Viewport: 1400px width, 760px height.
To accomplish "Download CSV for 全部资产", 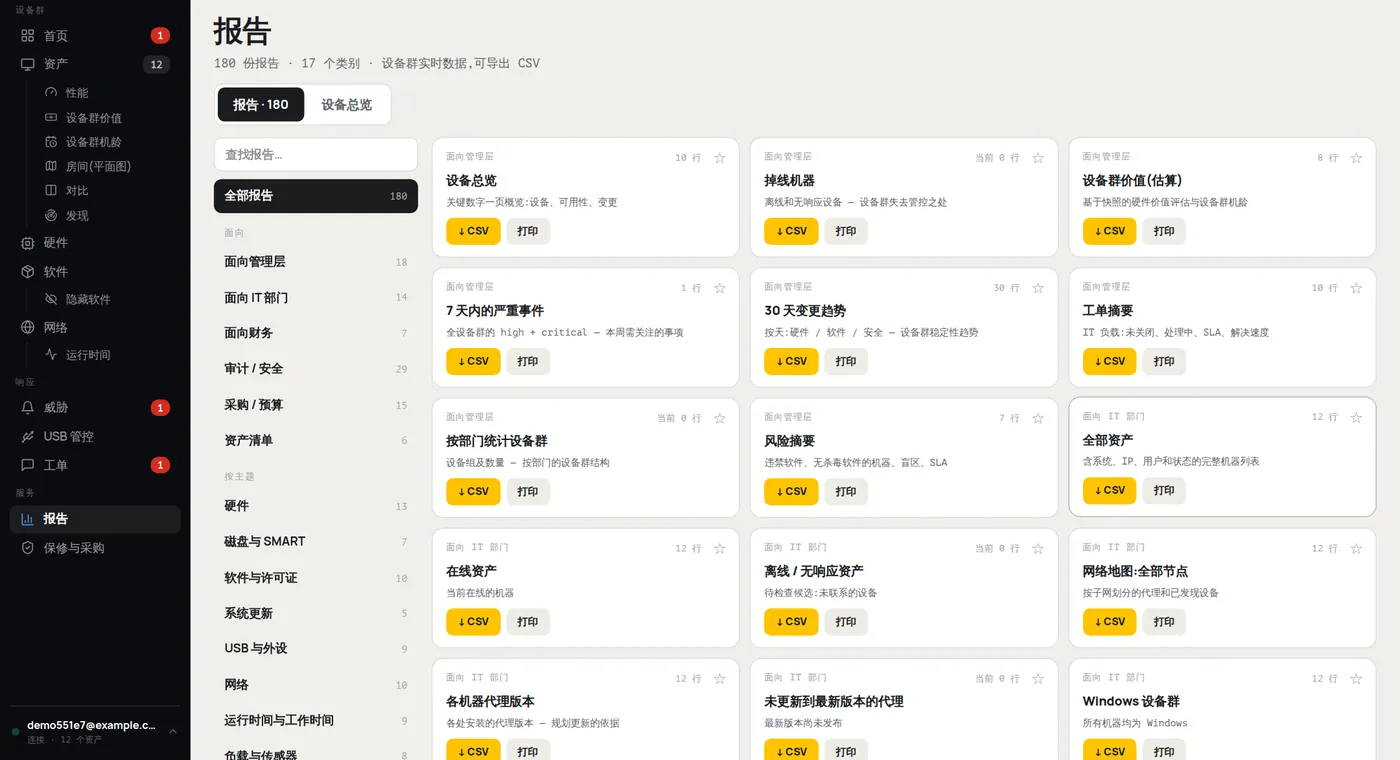I will [x=1109, y=490].
